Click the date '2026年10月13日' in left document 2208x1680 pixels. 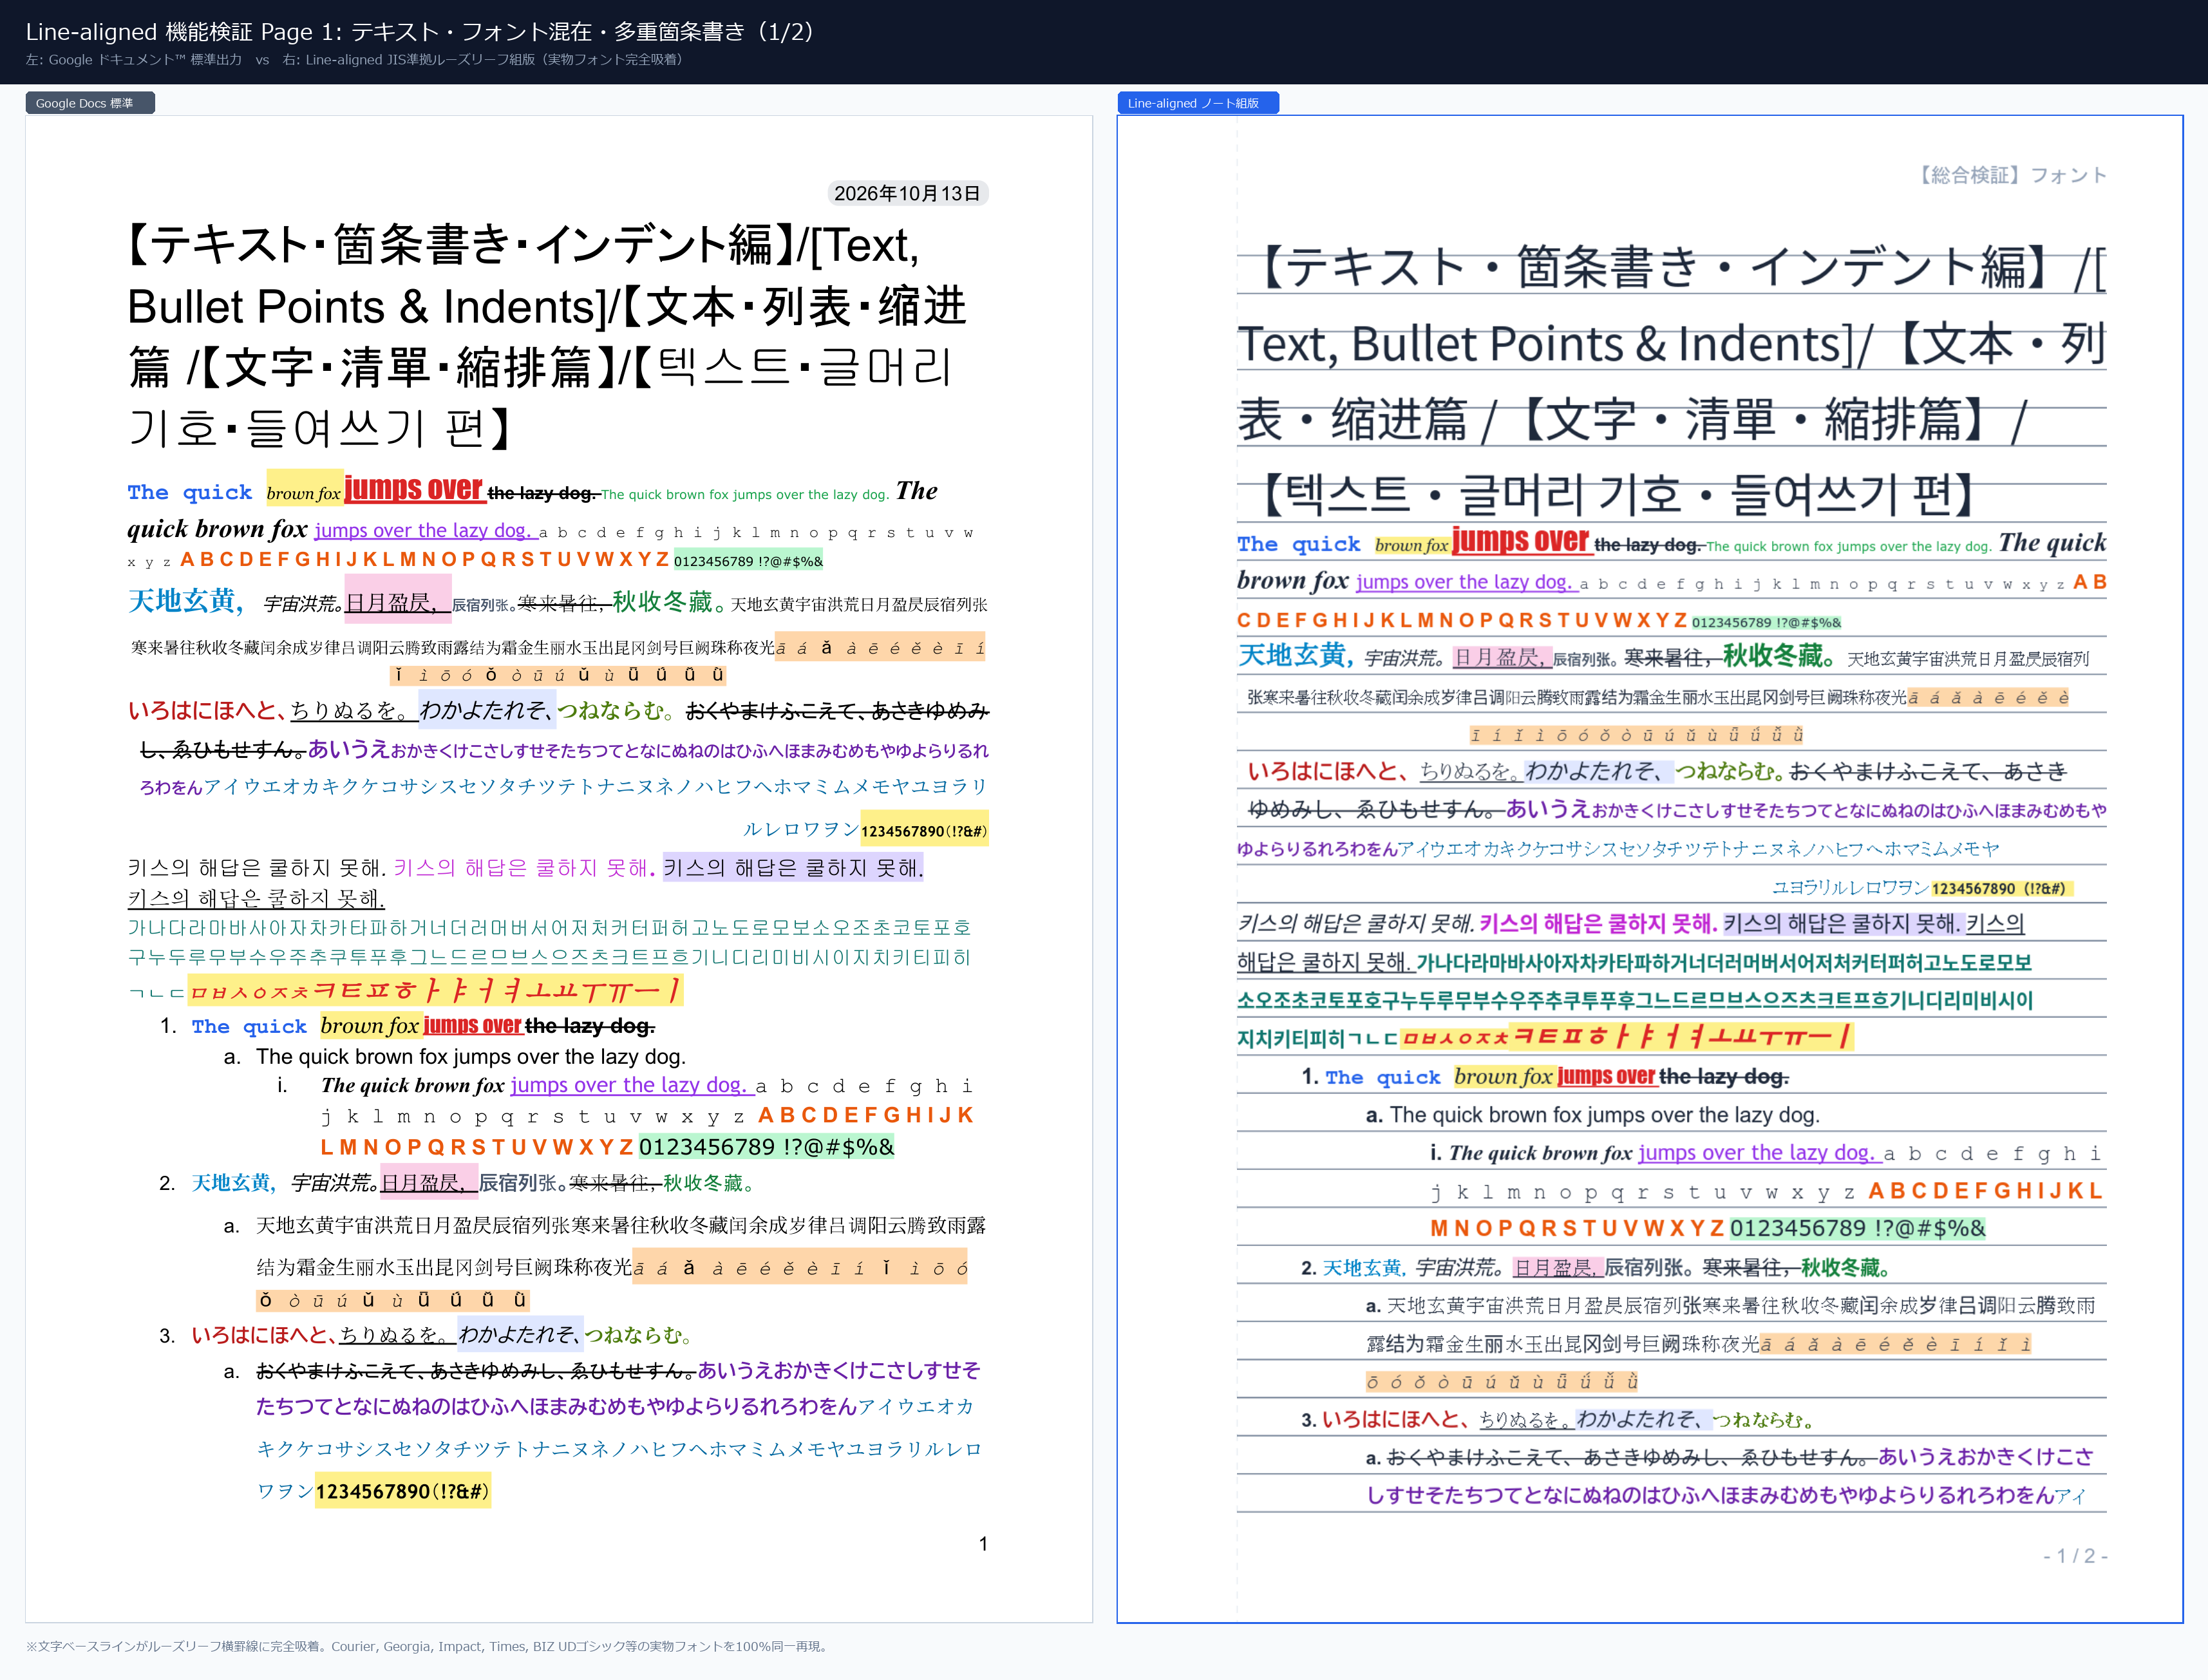(x=907, y=193)
